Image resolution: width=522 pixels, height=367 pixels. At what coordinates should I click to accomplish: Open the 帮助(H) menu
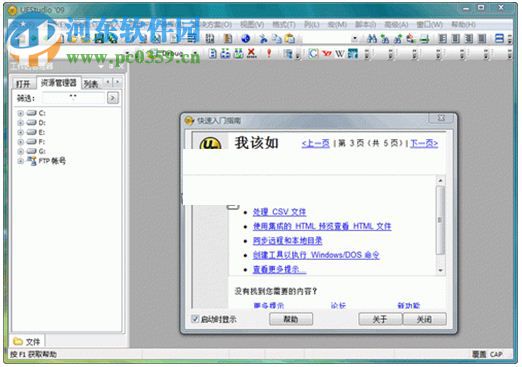point(463,25)
